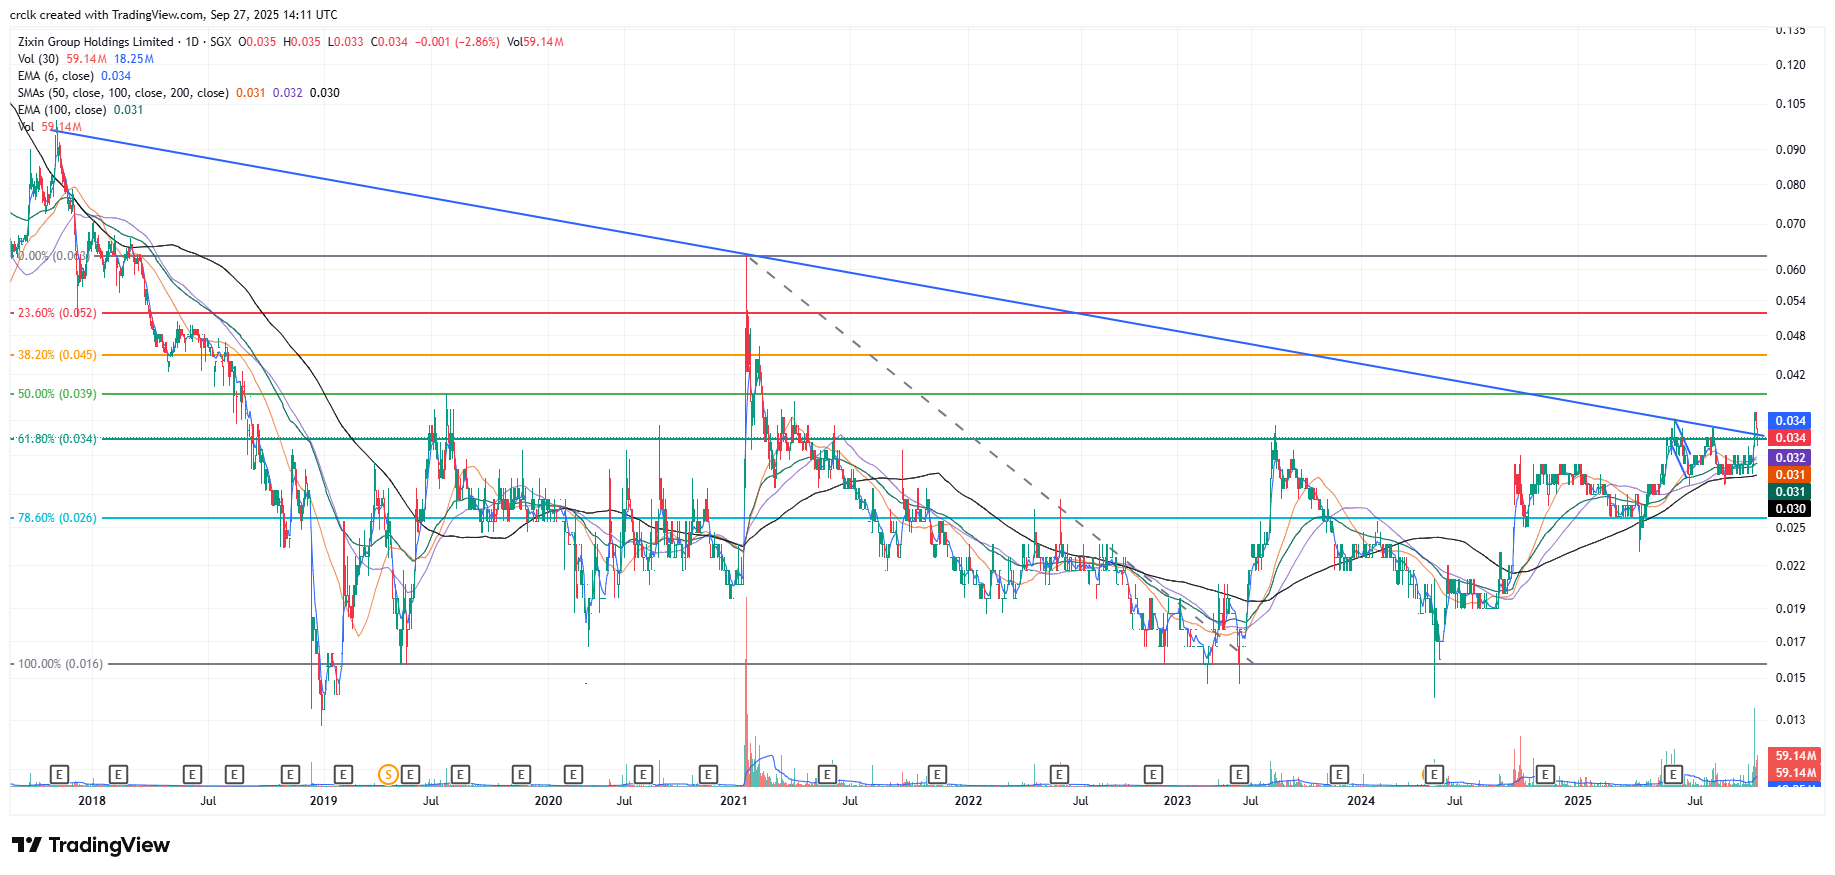Select the Vol (30) indicator legend
The height and width of the screenshot is (875, 1835).
pos(38,59)
